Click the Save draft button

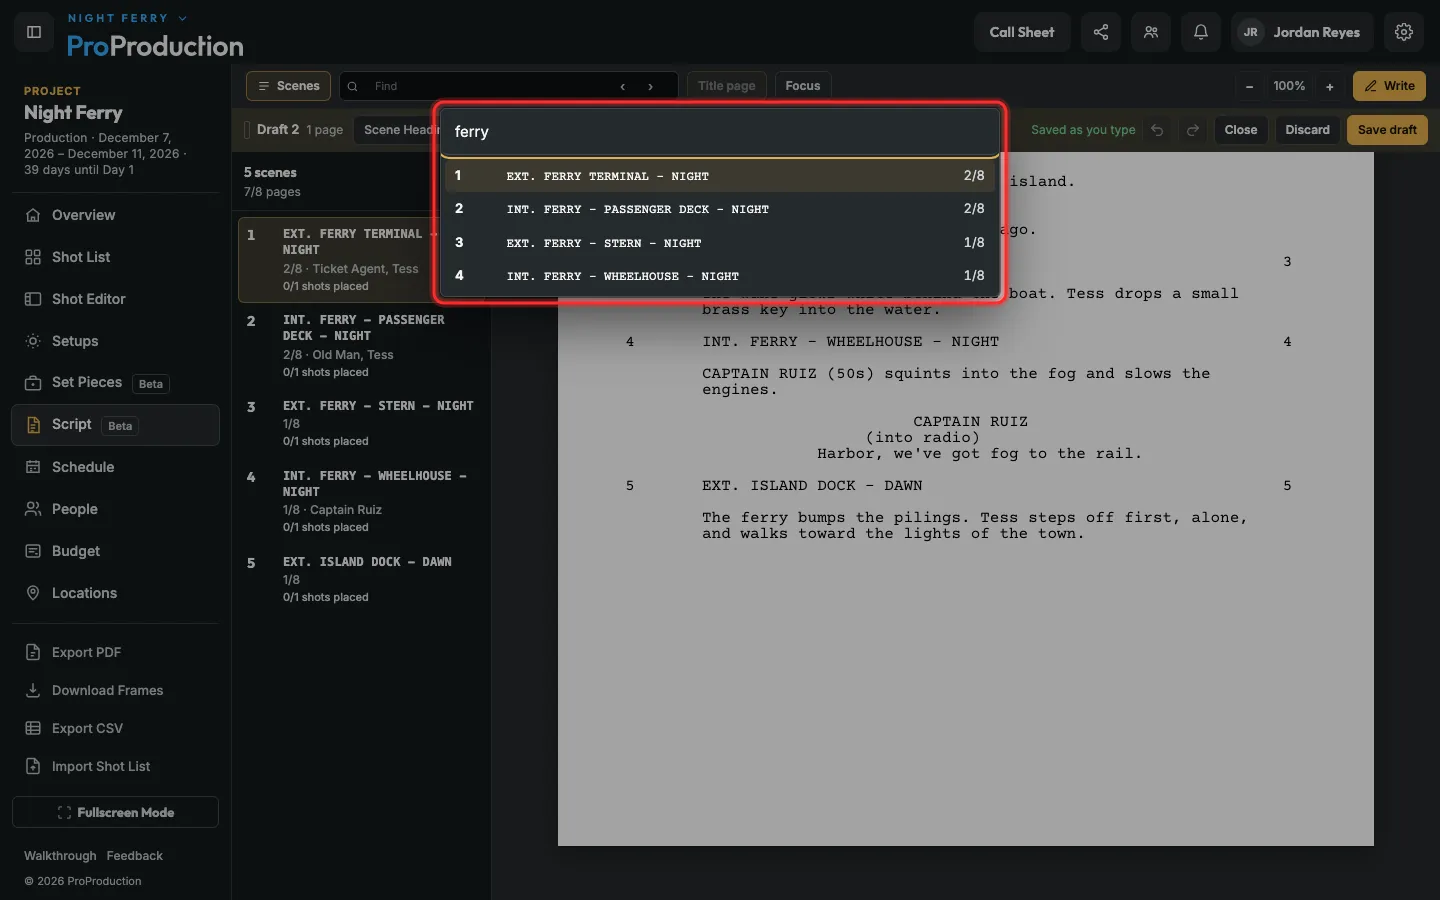tap(1387, 130)
